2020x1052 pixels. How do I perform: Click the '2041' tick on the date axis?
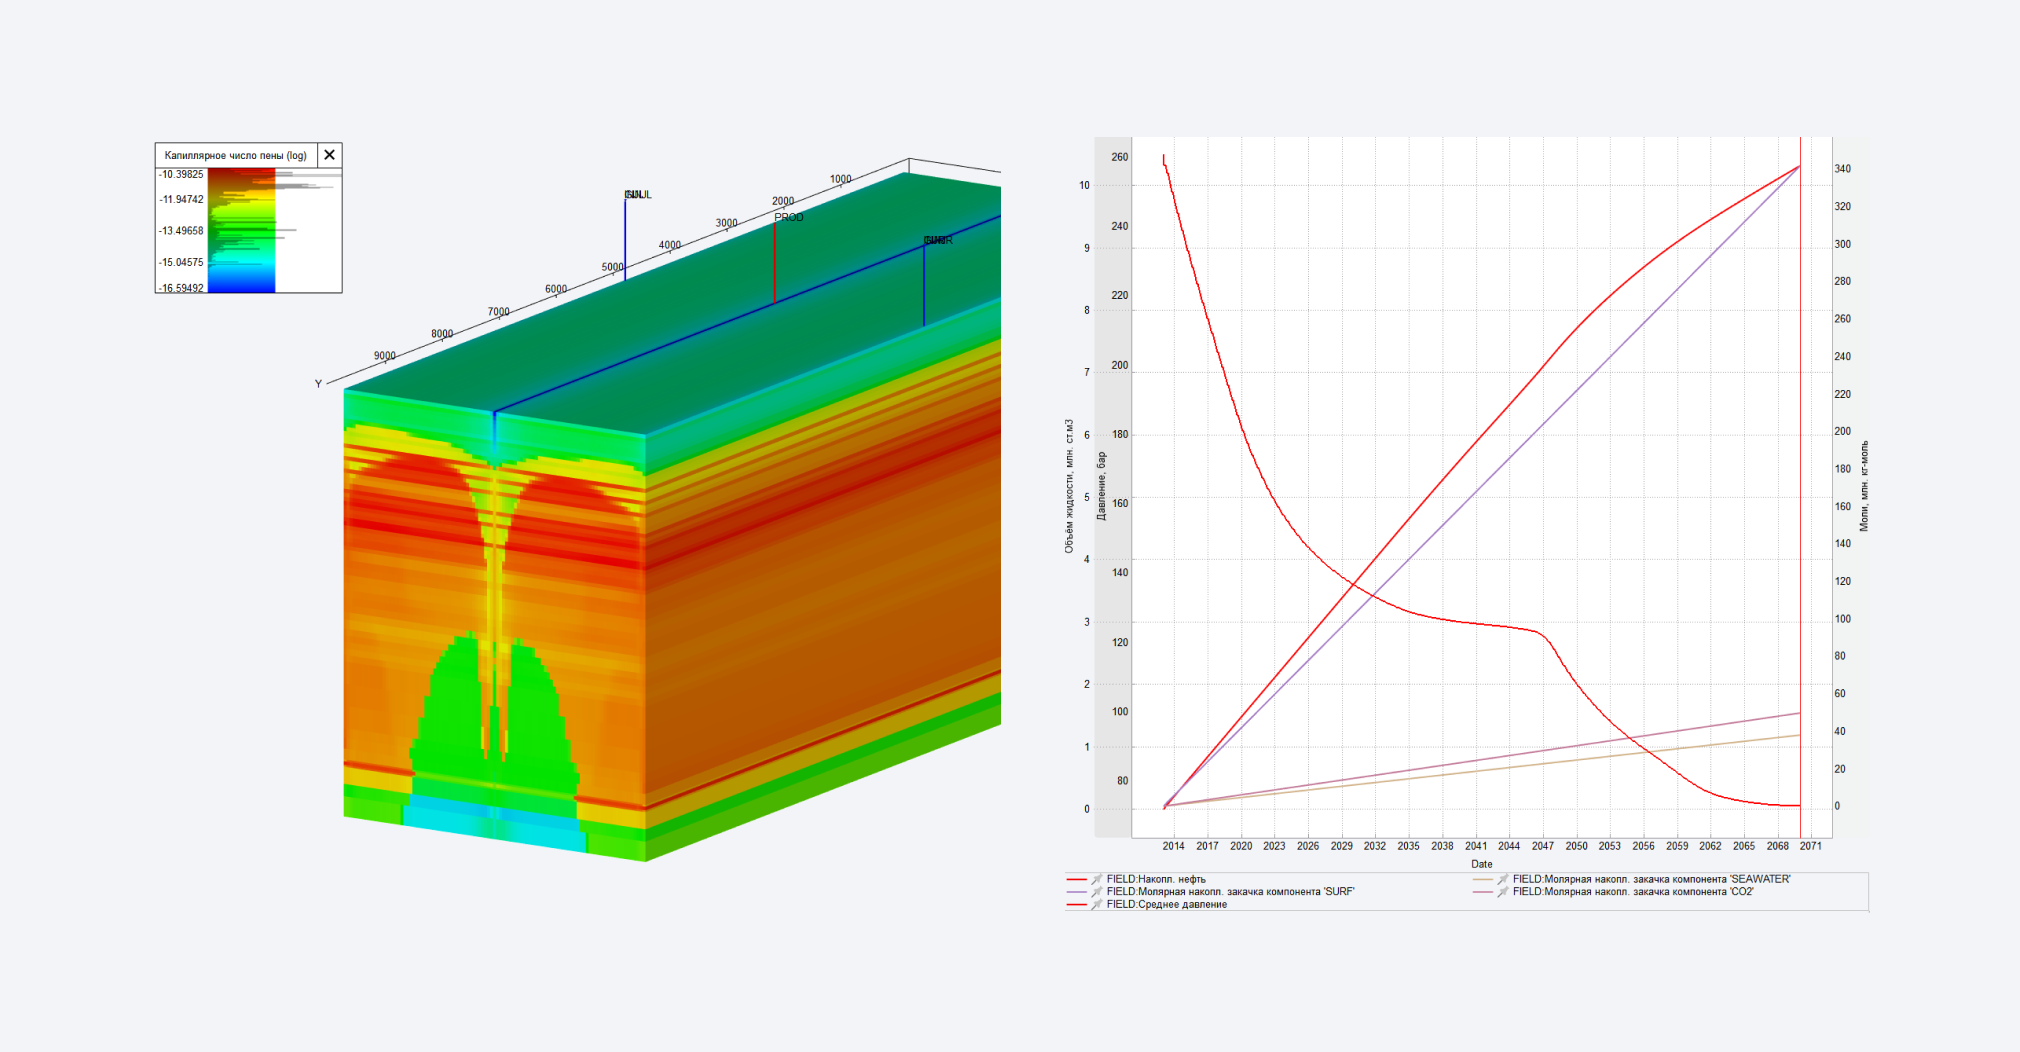pyautogui.click(x=1476, y=846)
